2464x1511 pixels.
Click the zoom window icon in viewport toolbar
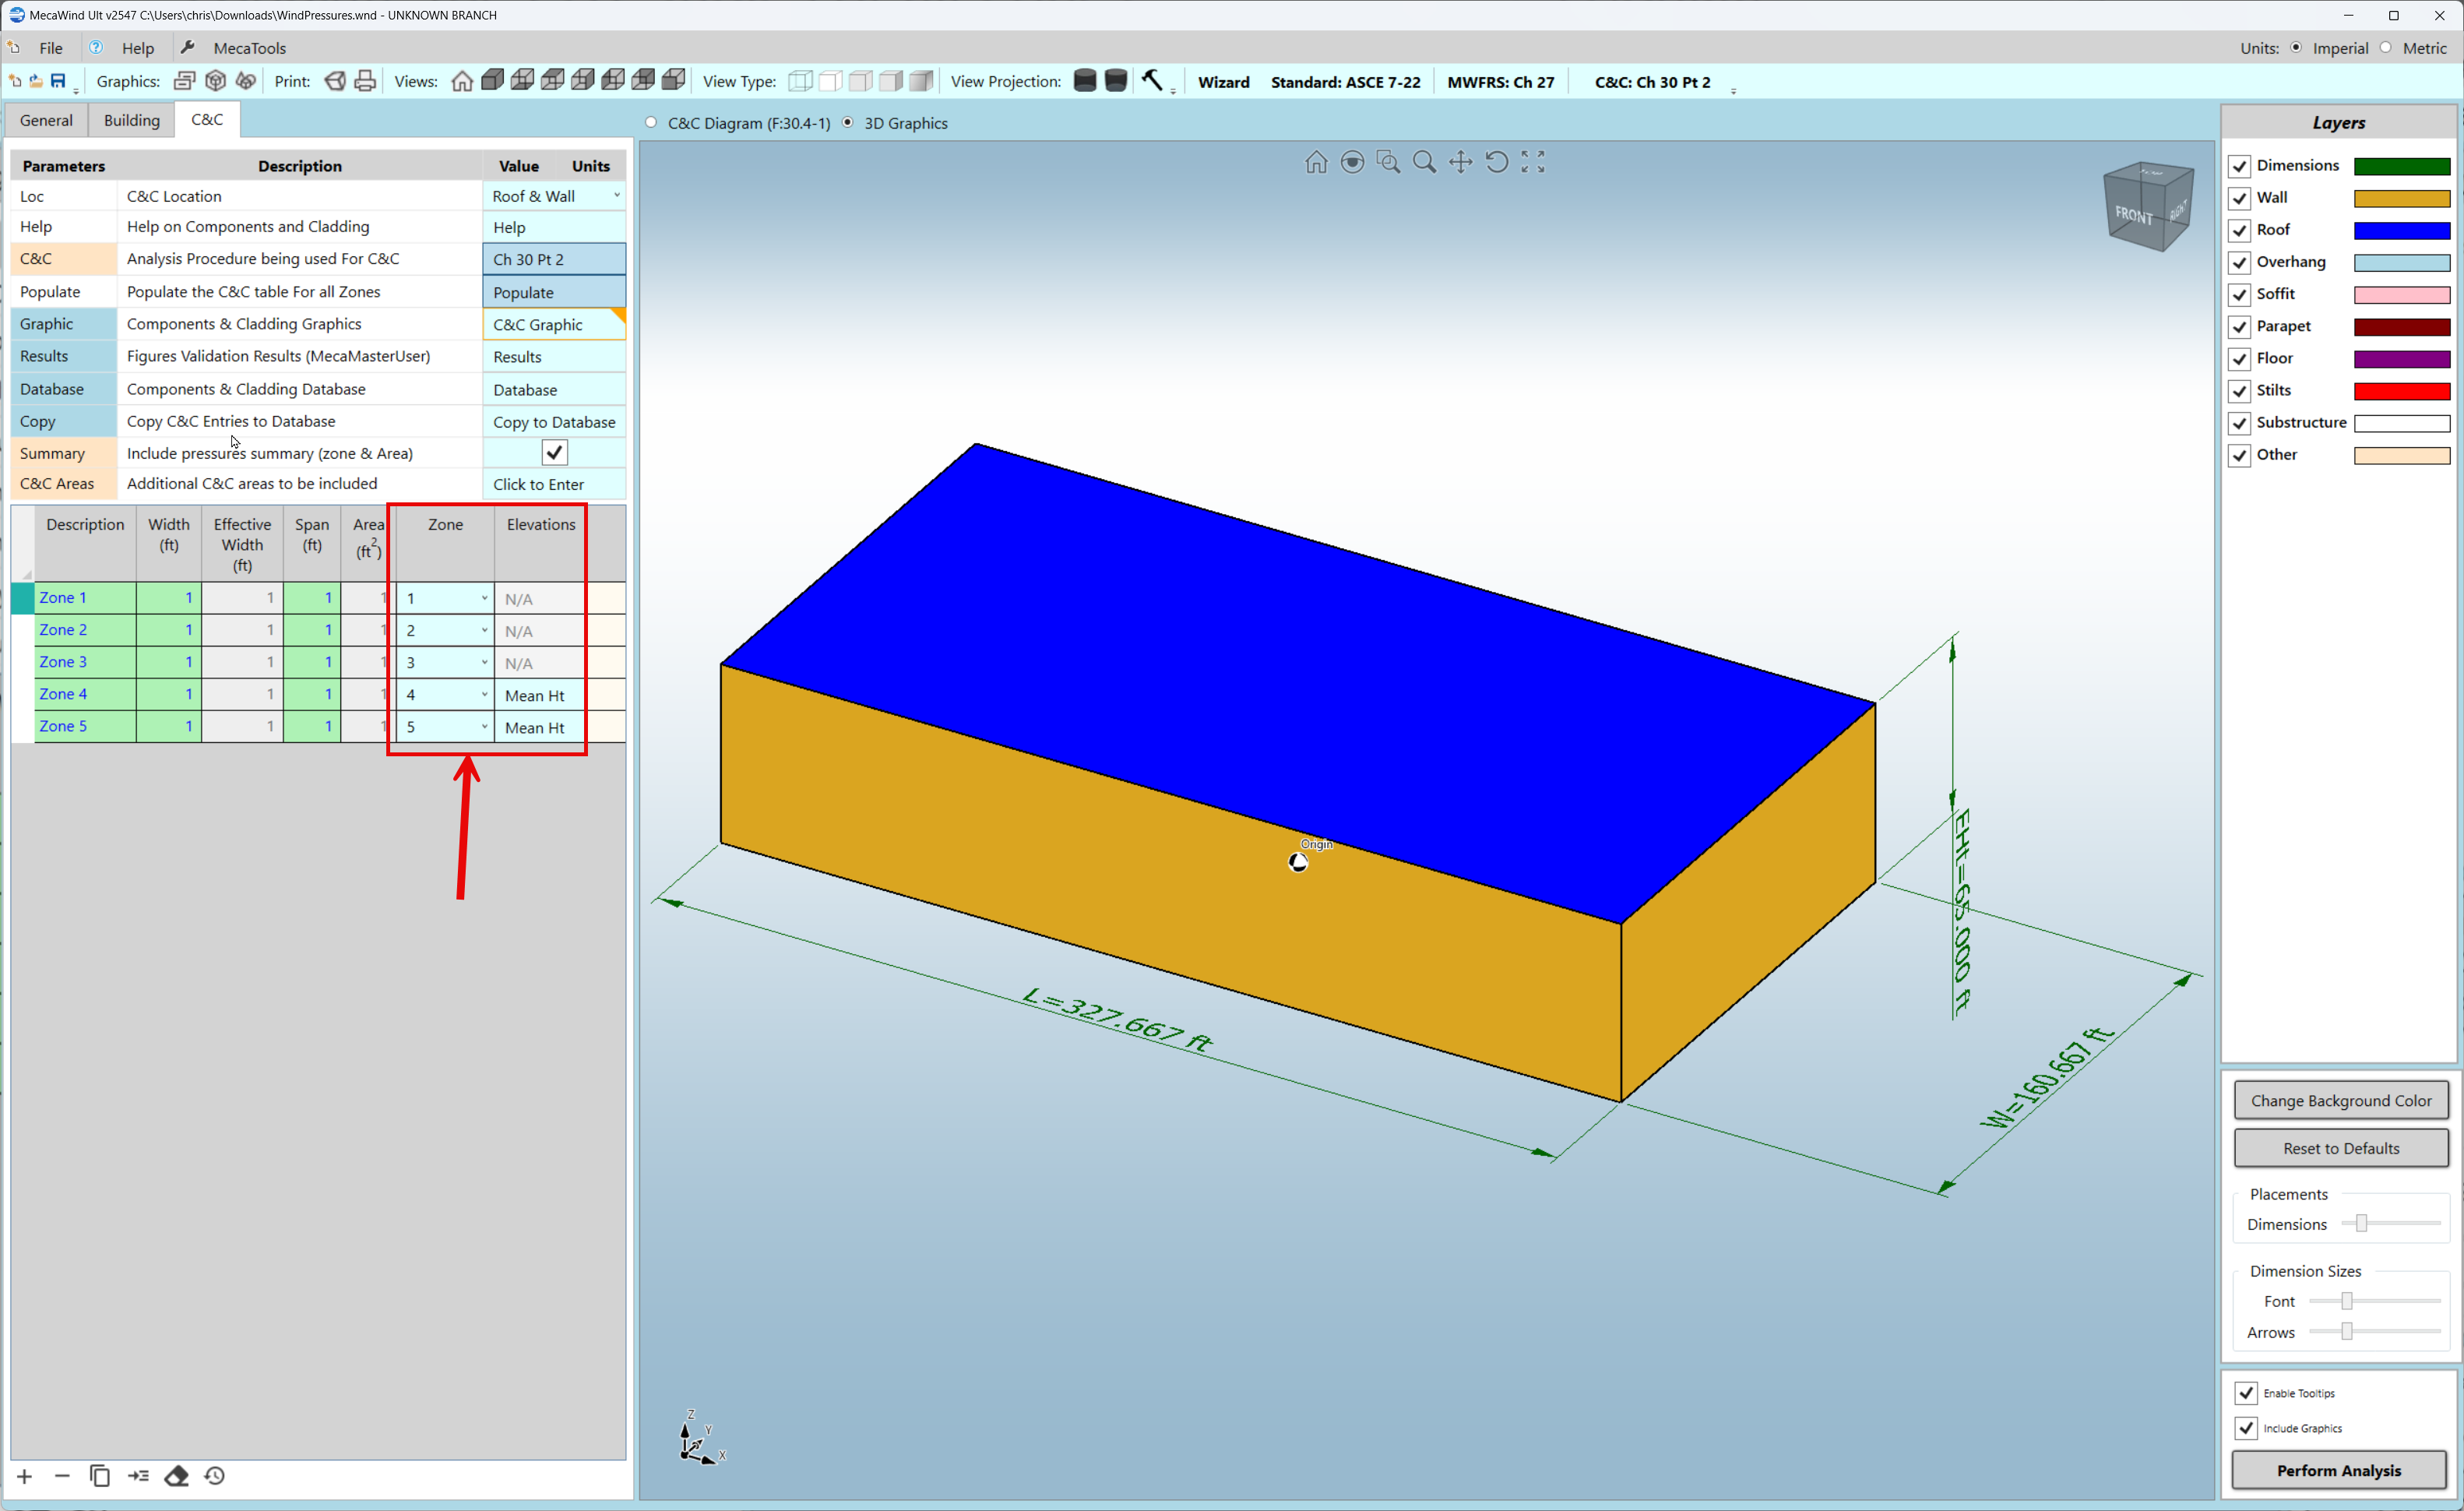1388,162
